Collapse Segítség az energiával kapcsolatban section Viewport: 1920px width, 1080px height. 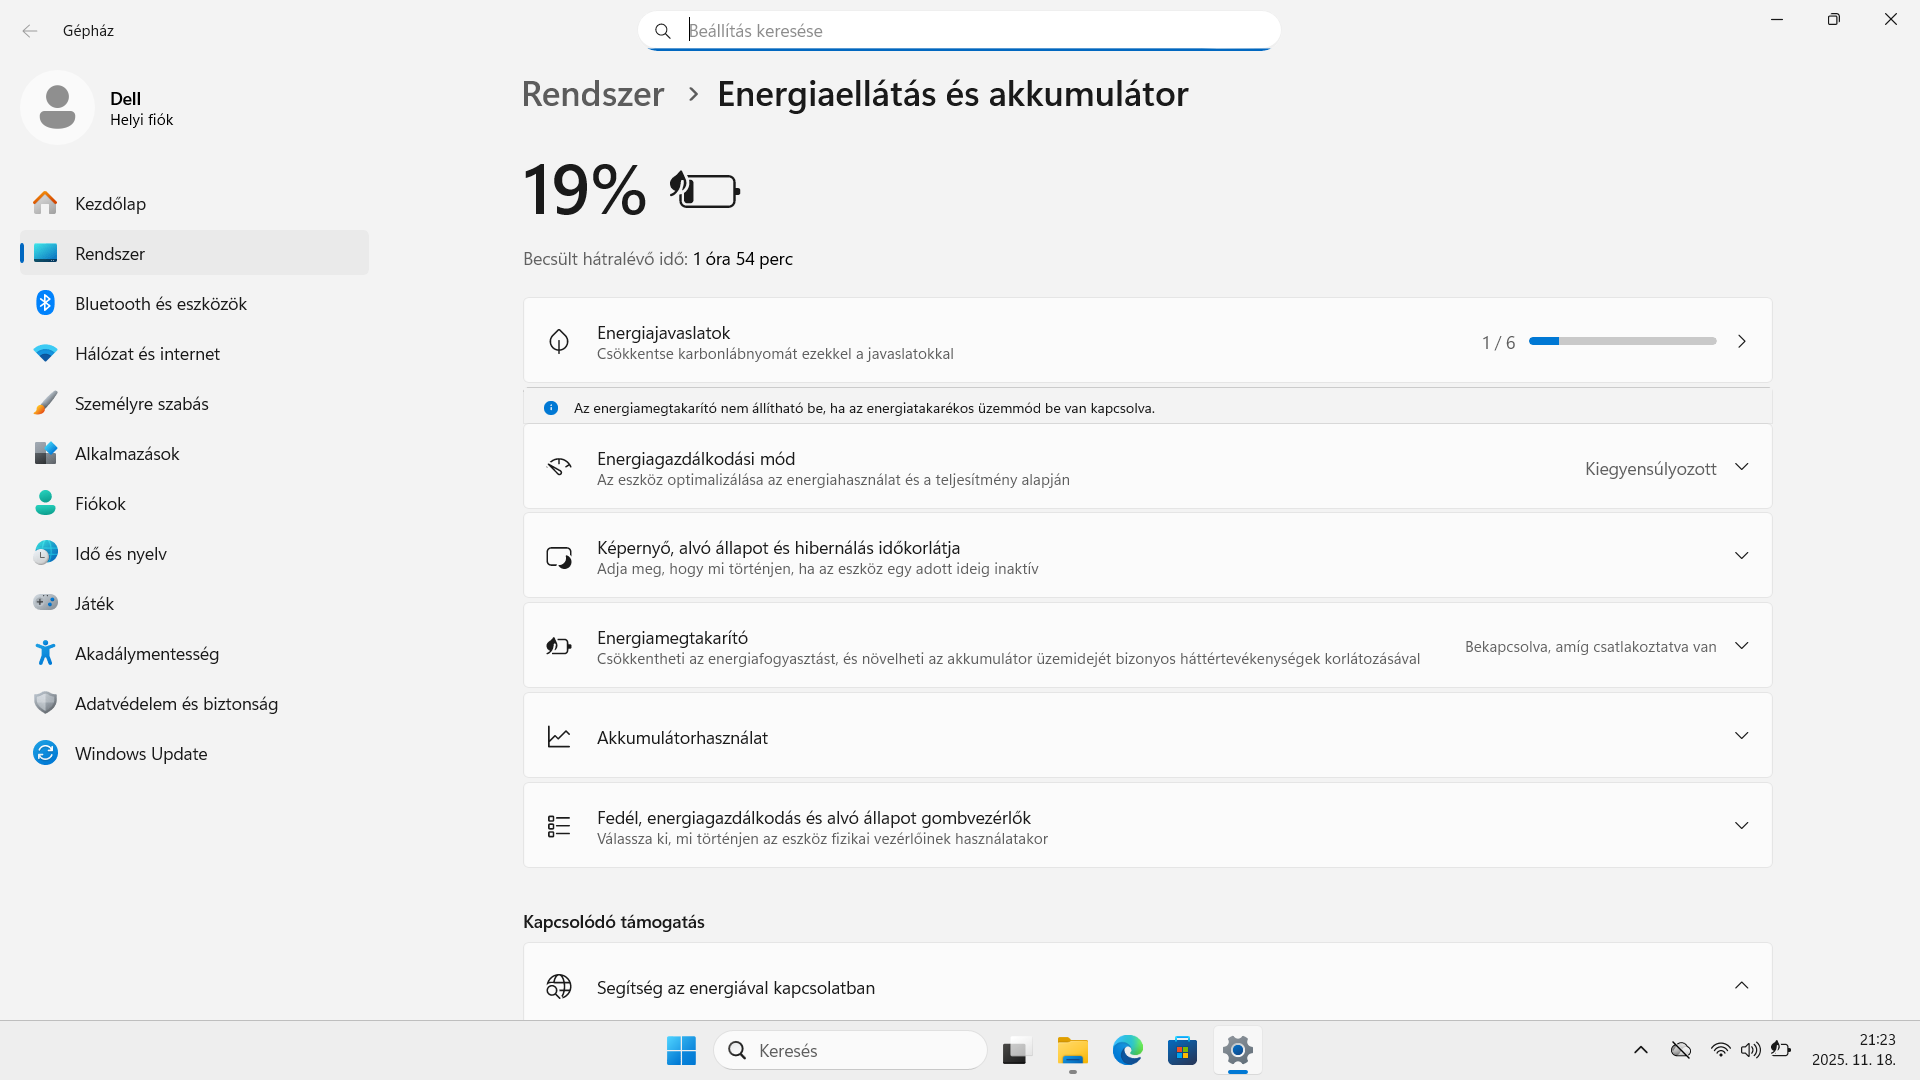pos(1741,986)
